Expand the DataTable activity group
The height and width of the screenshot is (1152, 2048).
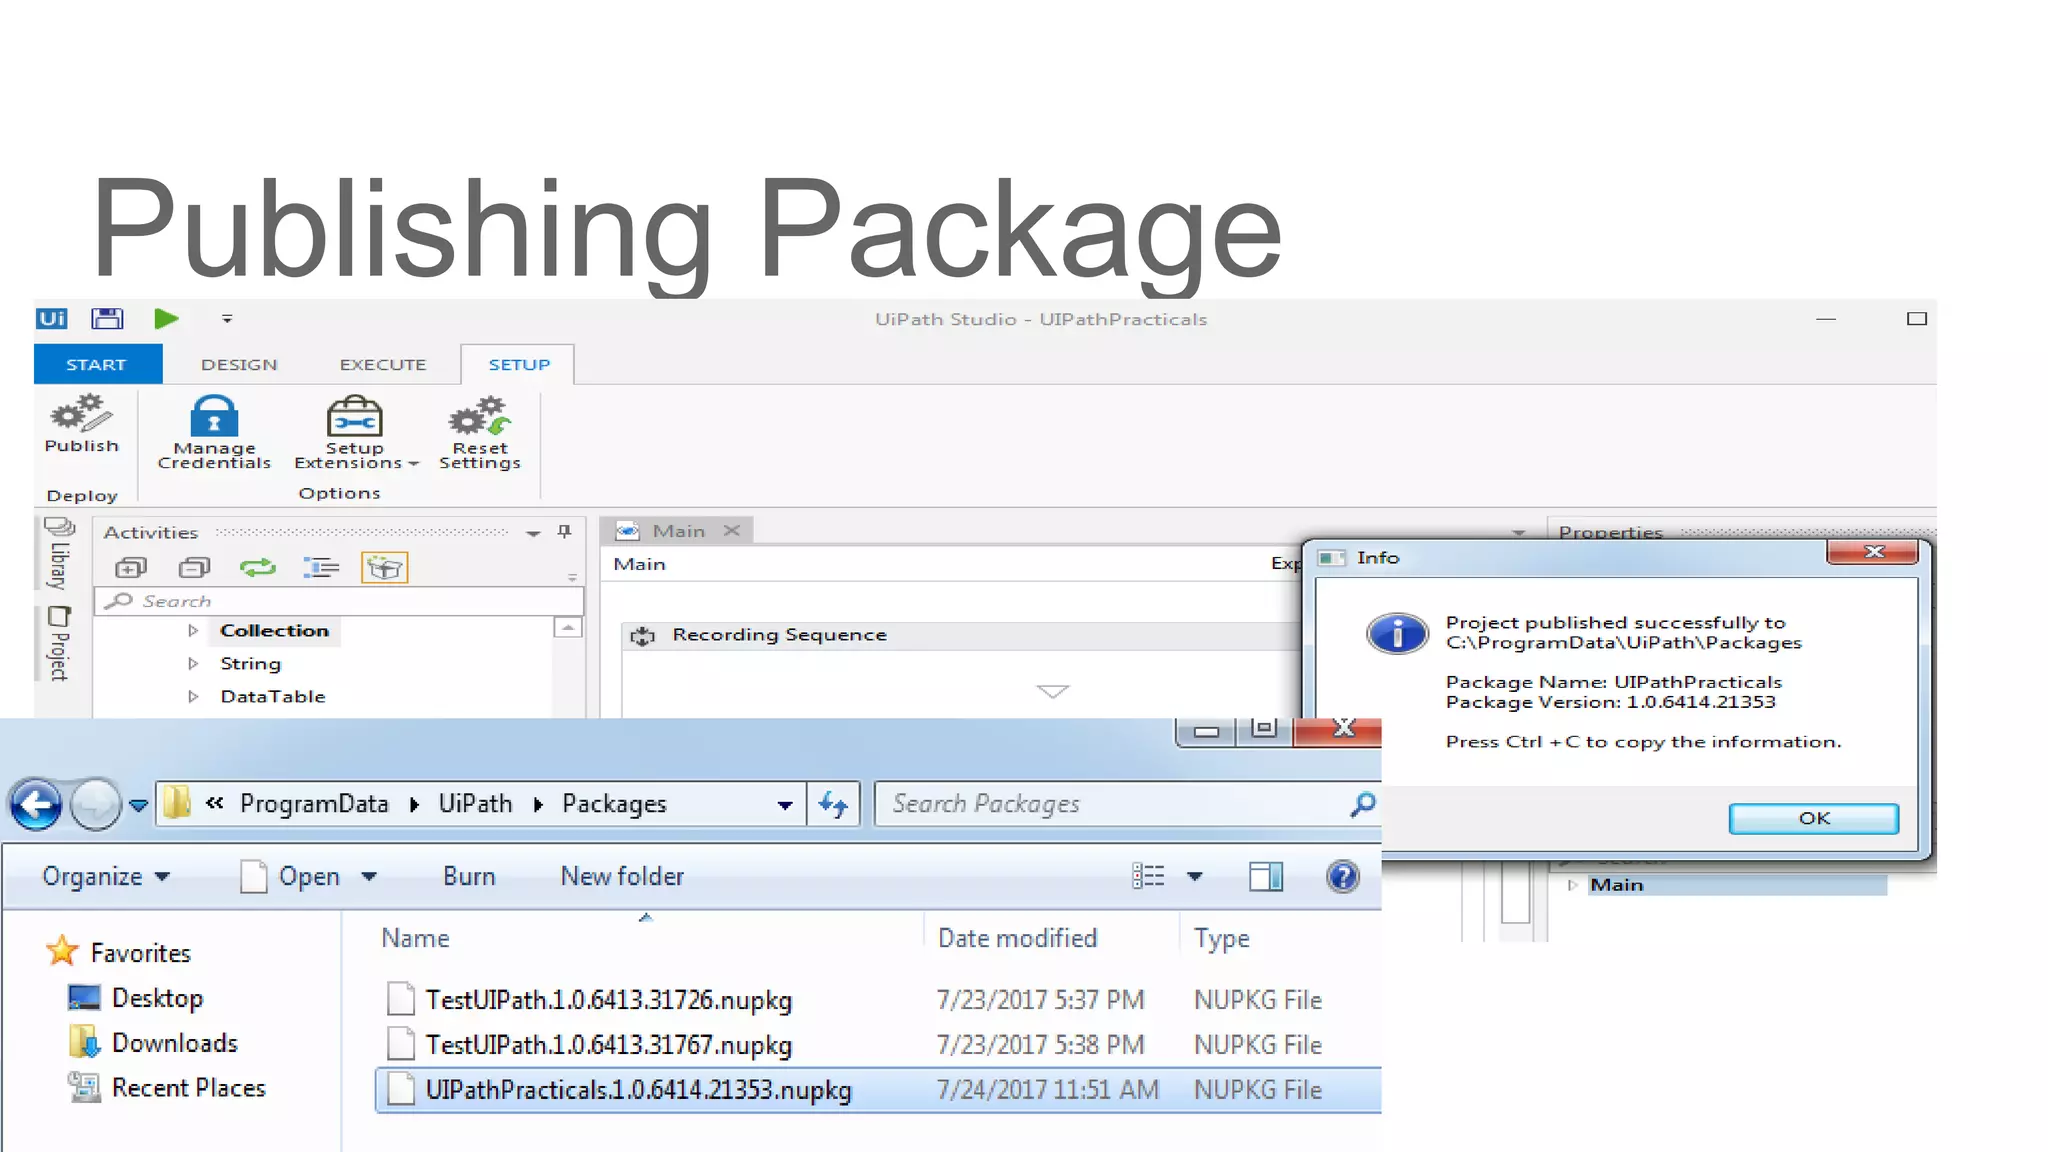pos(193,697)
